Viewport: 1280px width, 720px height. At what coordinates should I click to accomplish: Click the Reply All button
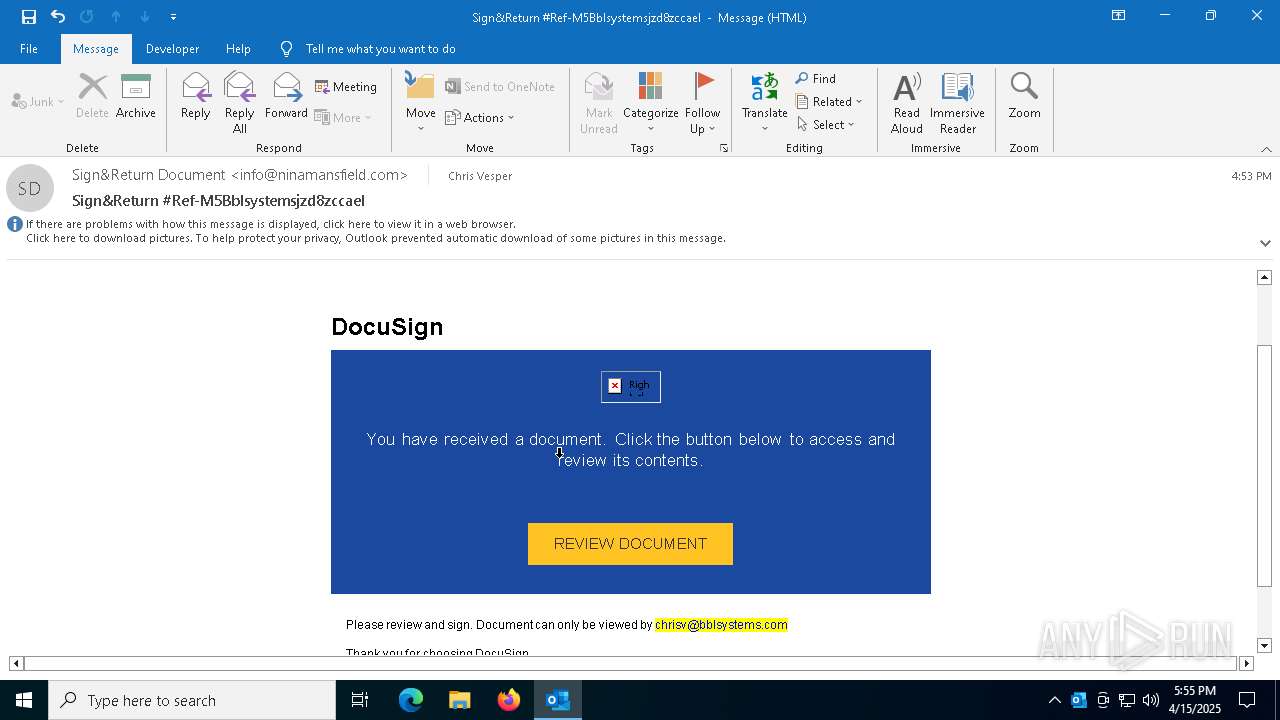pyautogui.click(x=240, y=102)
